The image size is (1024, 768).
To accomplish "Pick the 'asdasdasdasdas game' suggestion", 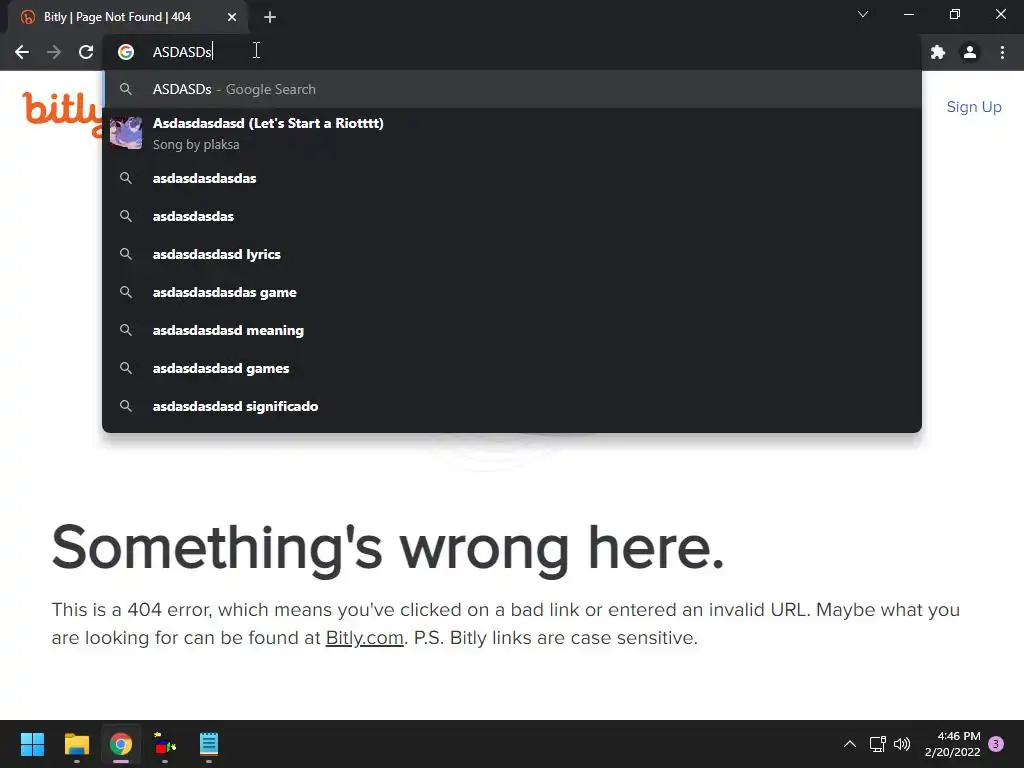I will (x=512, y=292).
